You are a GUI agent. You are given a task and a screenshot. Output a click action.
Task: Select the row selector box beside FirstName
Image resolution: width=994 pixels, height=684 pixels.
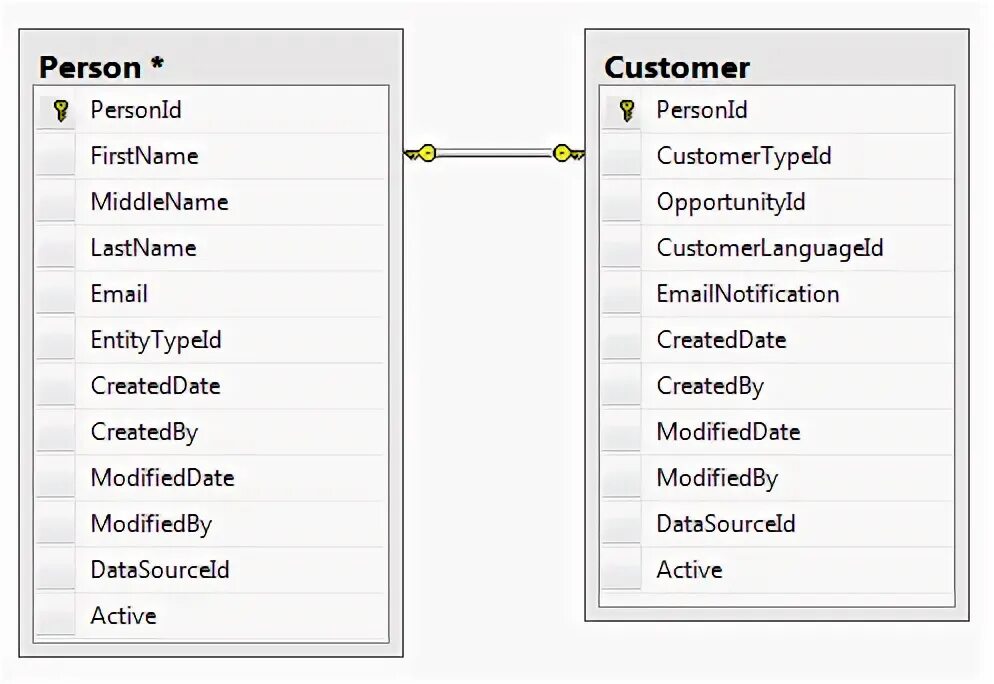click(x=57, y=156)
